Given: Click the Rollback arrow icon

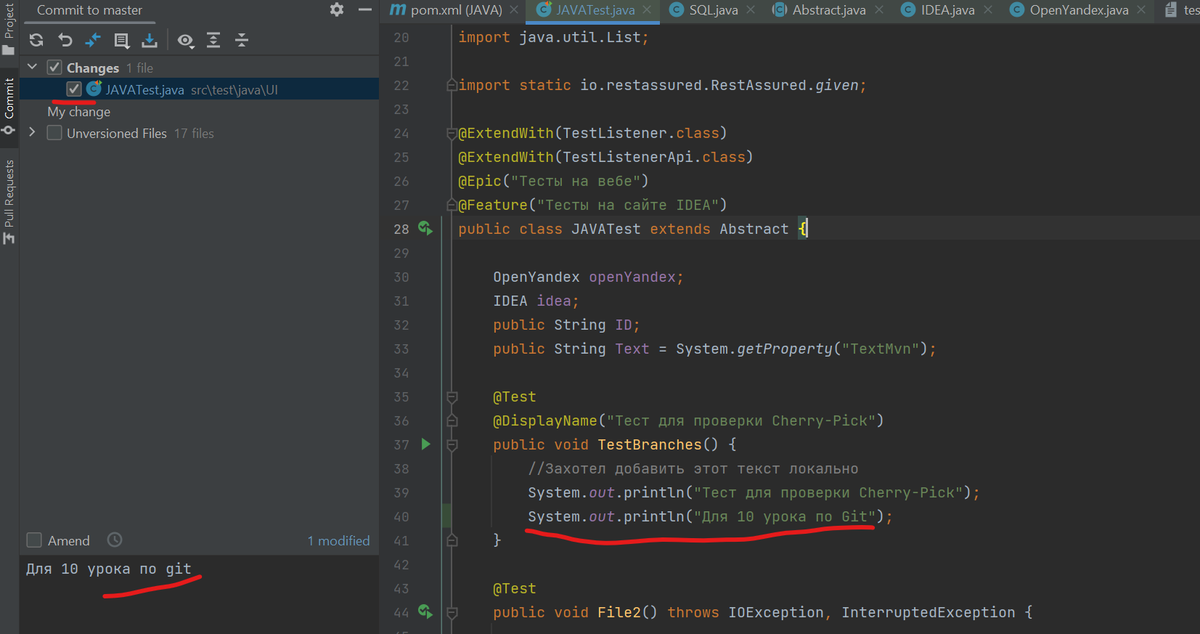Looking at the screenshot, I should coord(65,41).
